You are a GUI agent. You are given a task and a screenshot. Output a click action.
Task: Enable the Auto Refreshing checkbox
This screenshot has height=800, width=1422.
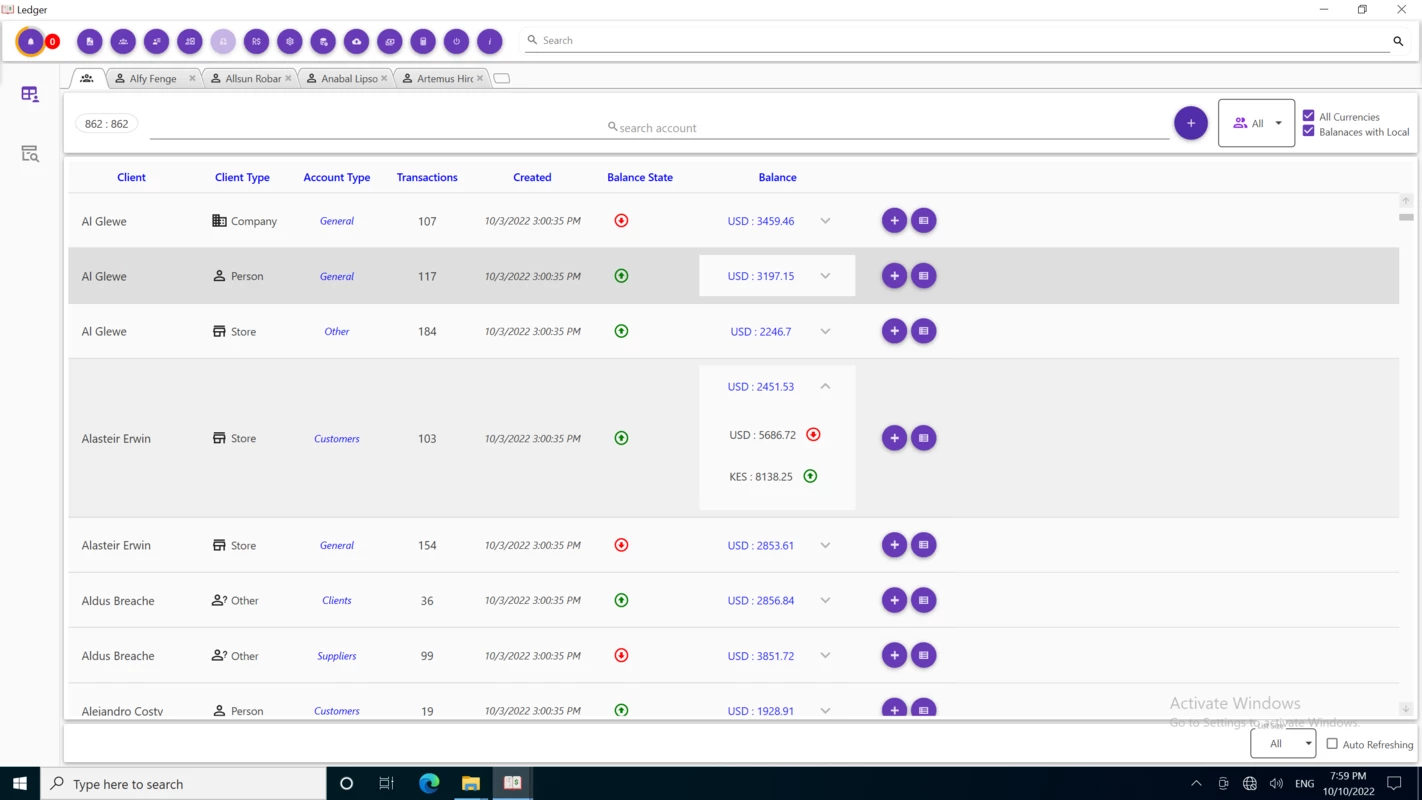tap(1332, 744)
